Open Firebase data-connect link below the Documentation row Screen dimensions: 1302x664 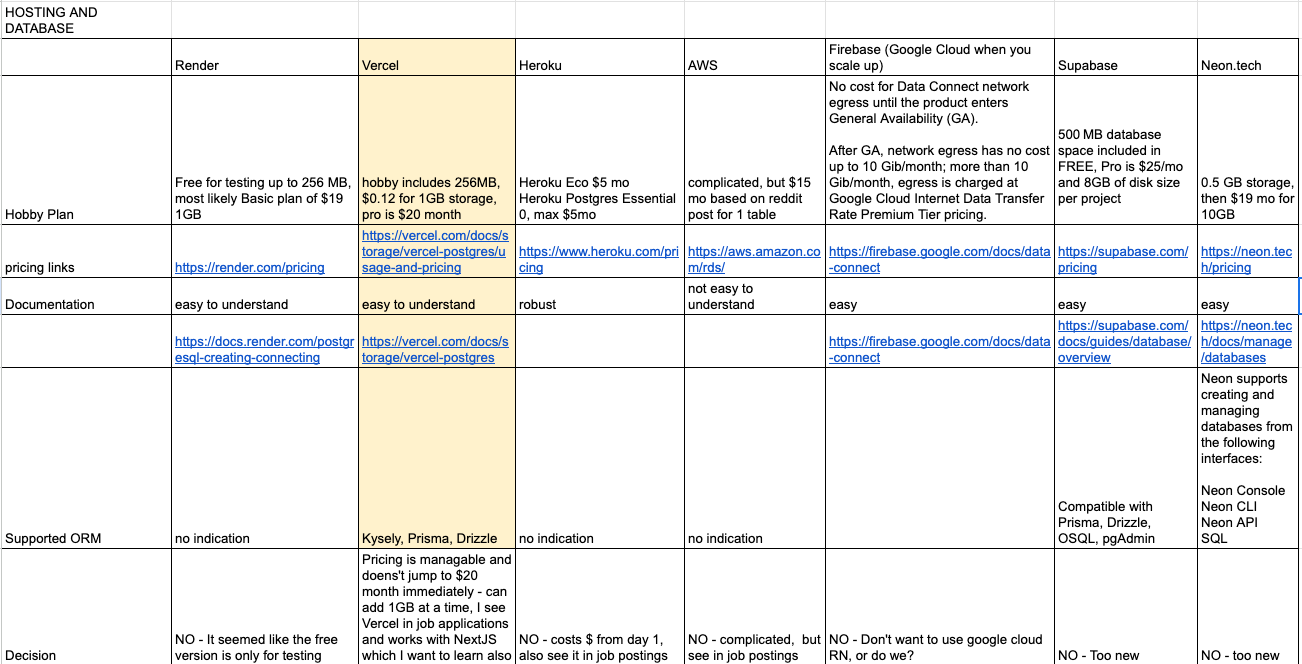click(x=940, y=349)
